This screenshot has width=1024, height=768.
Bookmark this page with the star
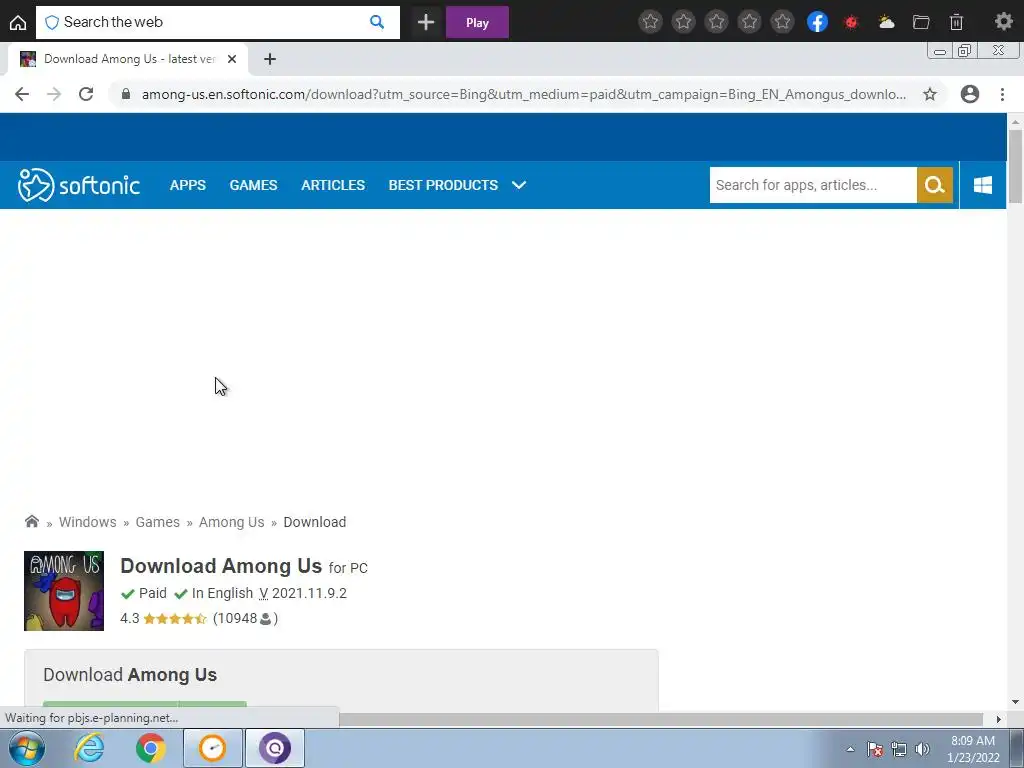930,94
